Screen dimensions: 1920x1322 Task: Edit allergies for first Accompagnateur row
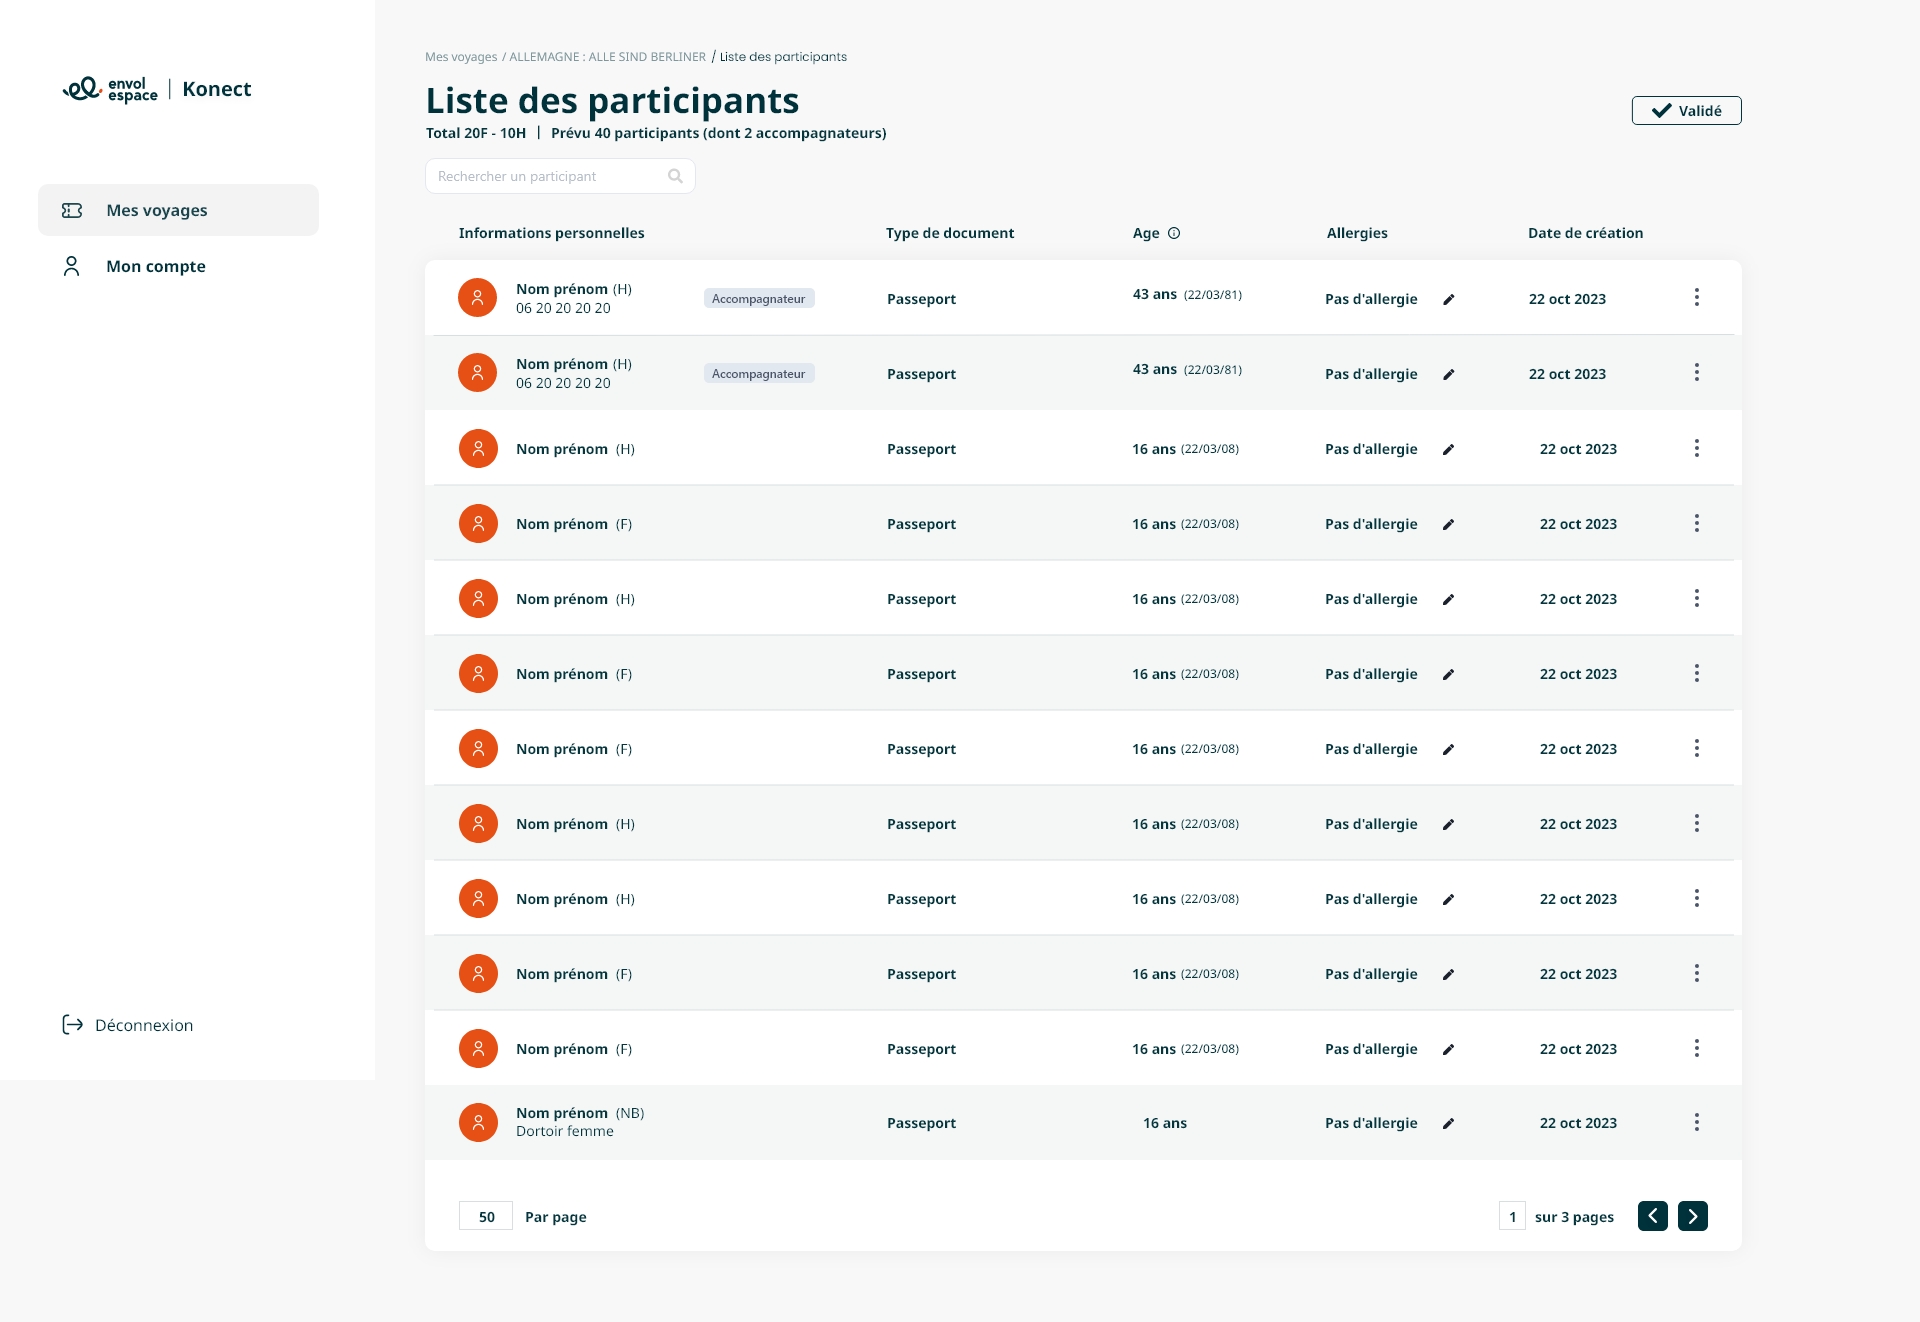tap(1448, 299)
